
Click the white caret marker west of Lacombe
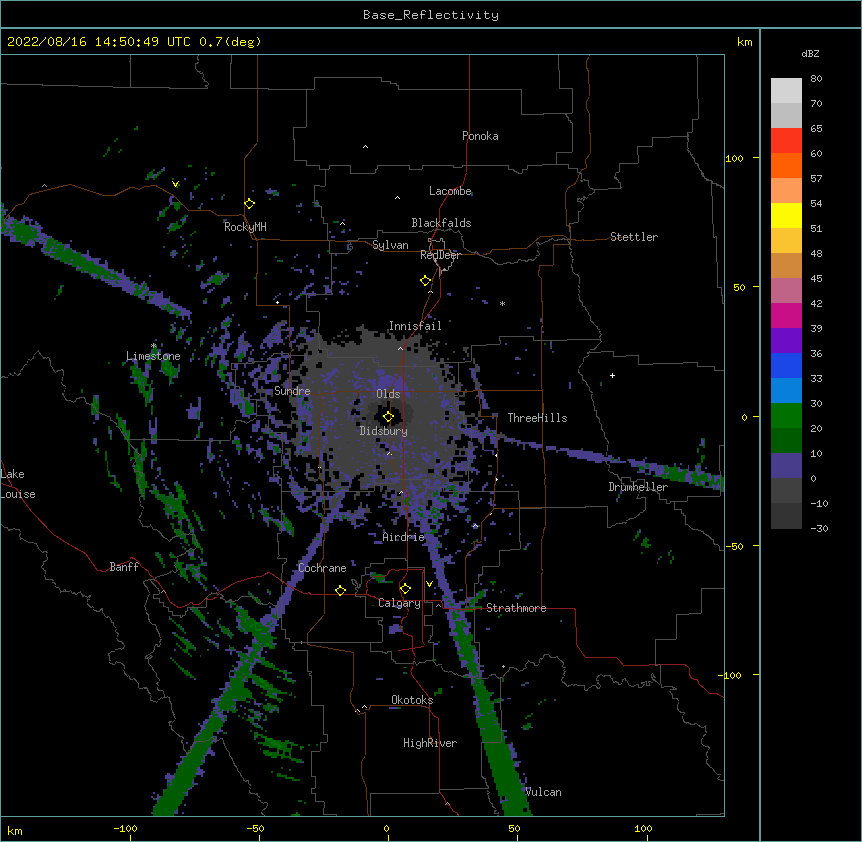point(397,198)
